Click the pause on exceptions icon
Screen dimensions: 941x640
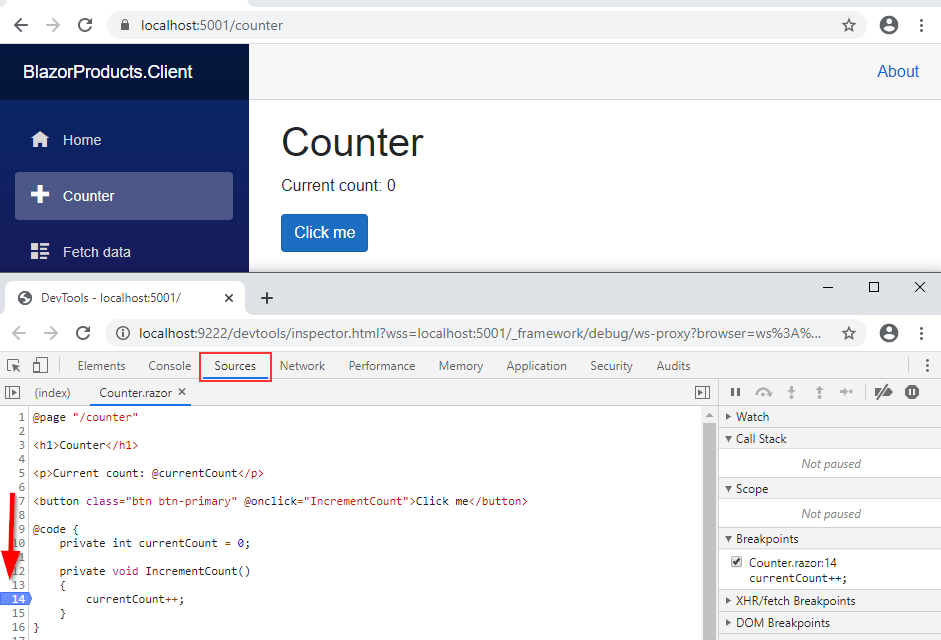(912, 393)
